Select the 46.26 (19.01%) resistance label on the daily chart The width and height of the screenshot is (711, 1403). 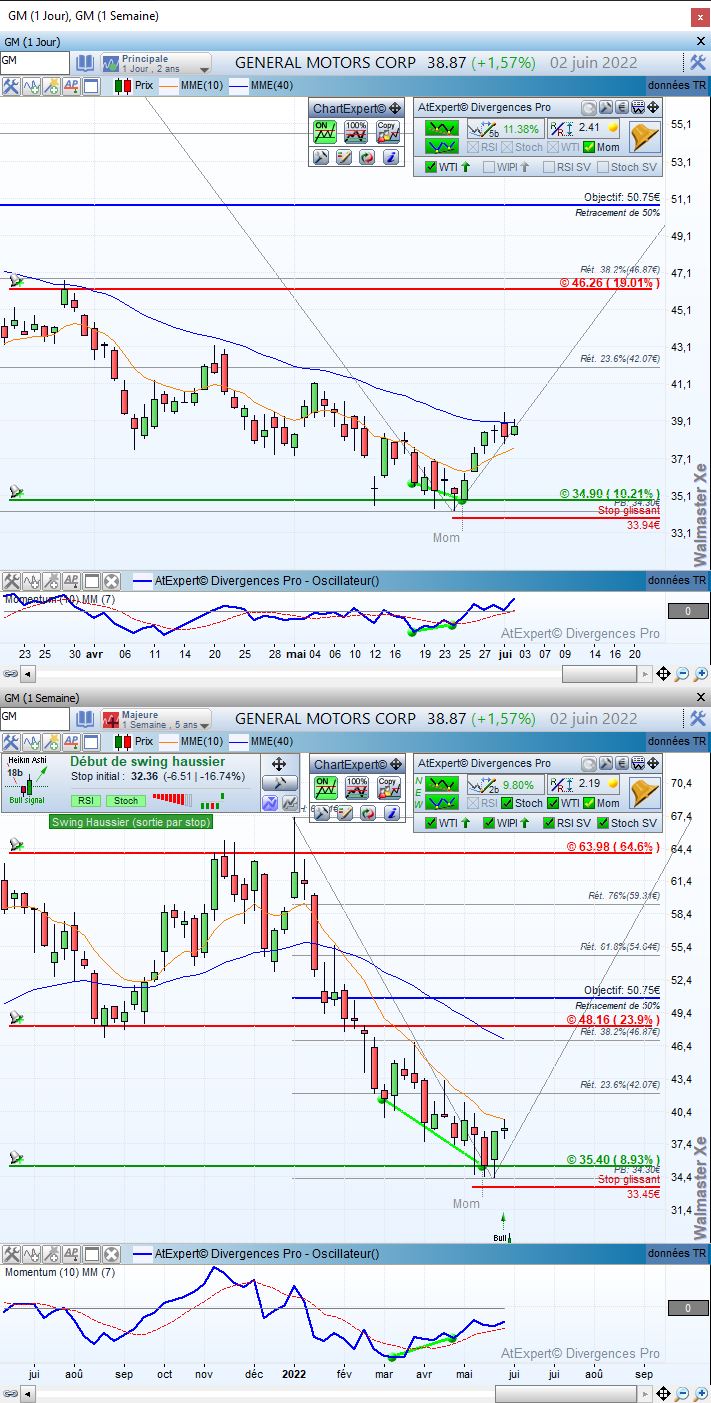[x=610, y=283]
